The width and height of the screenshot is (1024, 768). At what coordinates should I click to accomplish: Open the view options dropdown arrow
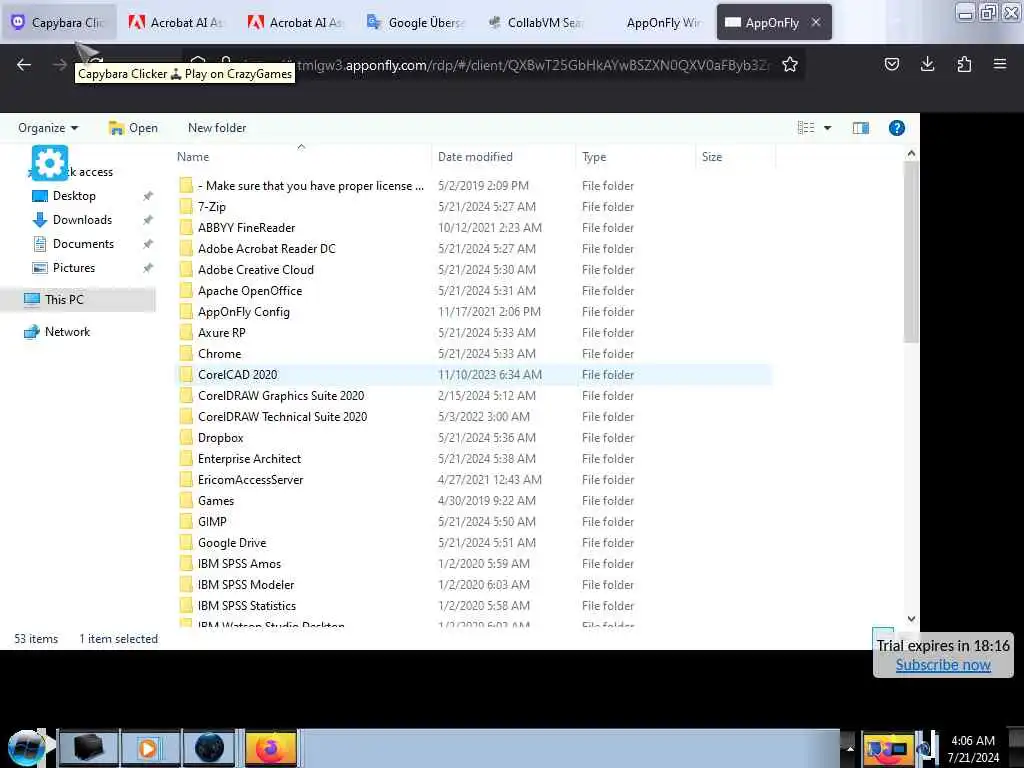(827, 128)
